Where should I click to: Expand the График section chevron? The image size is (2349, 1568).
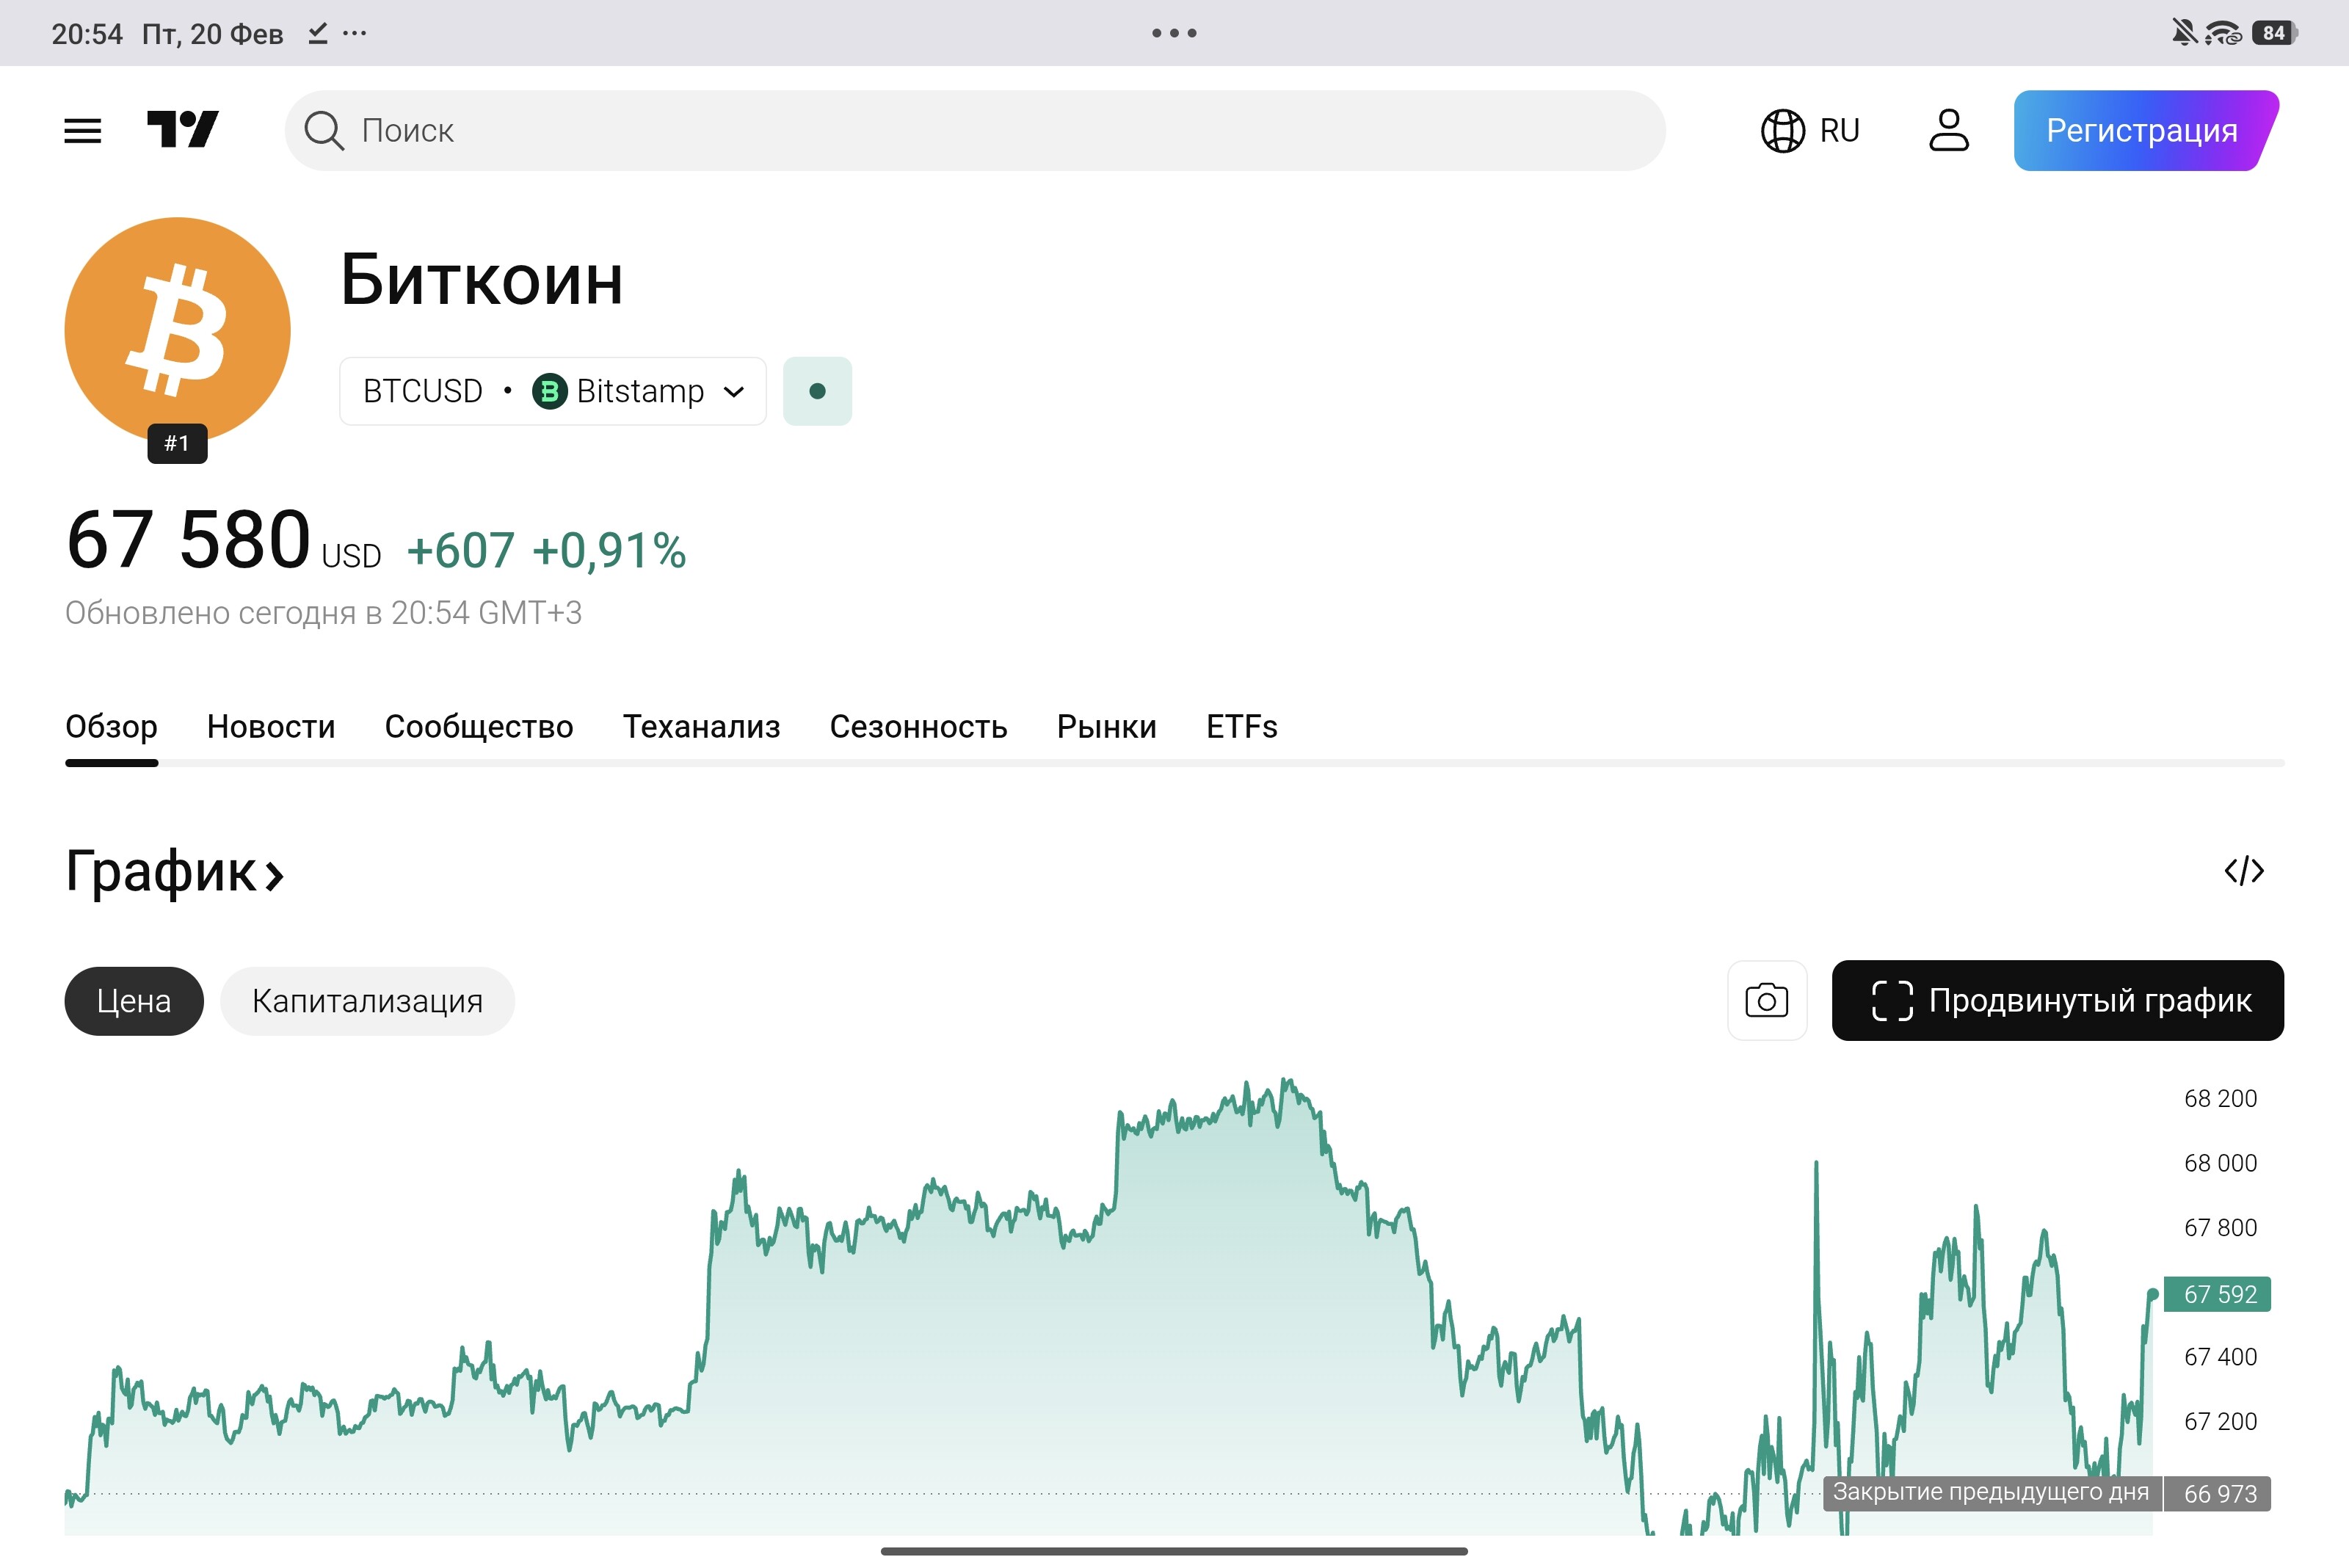(274, 876)
